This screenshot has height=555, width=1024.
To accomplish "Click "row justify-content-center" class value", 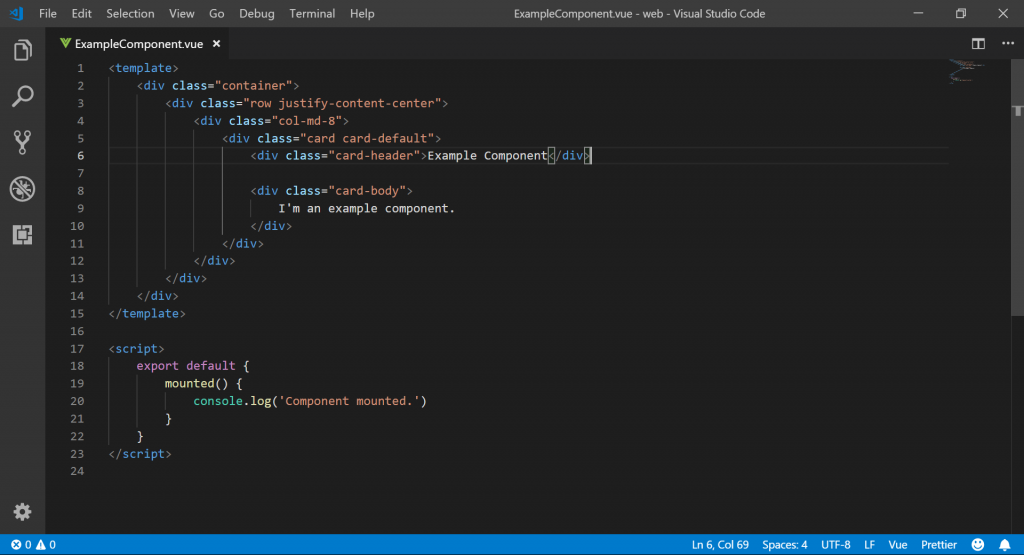I will click(x=342, y=103).
